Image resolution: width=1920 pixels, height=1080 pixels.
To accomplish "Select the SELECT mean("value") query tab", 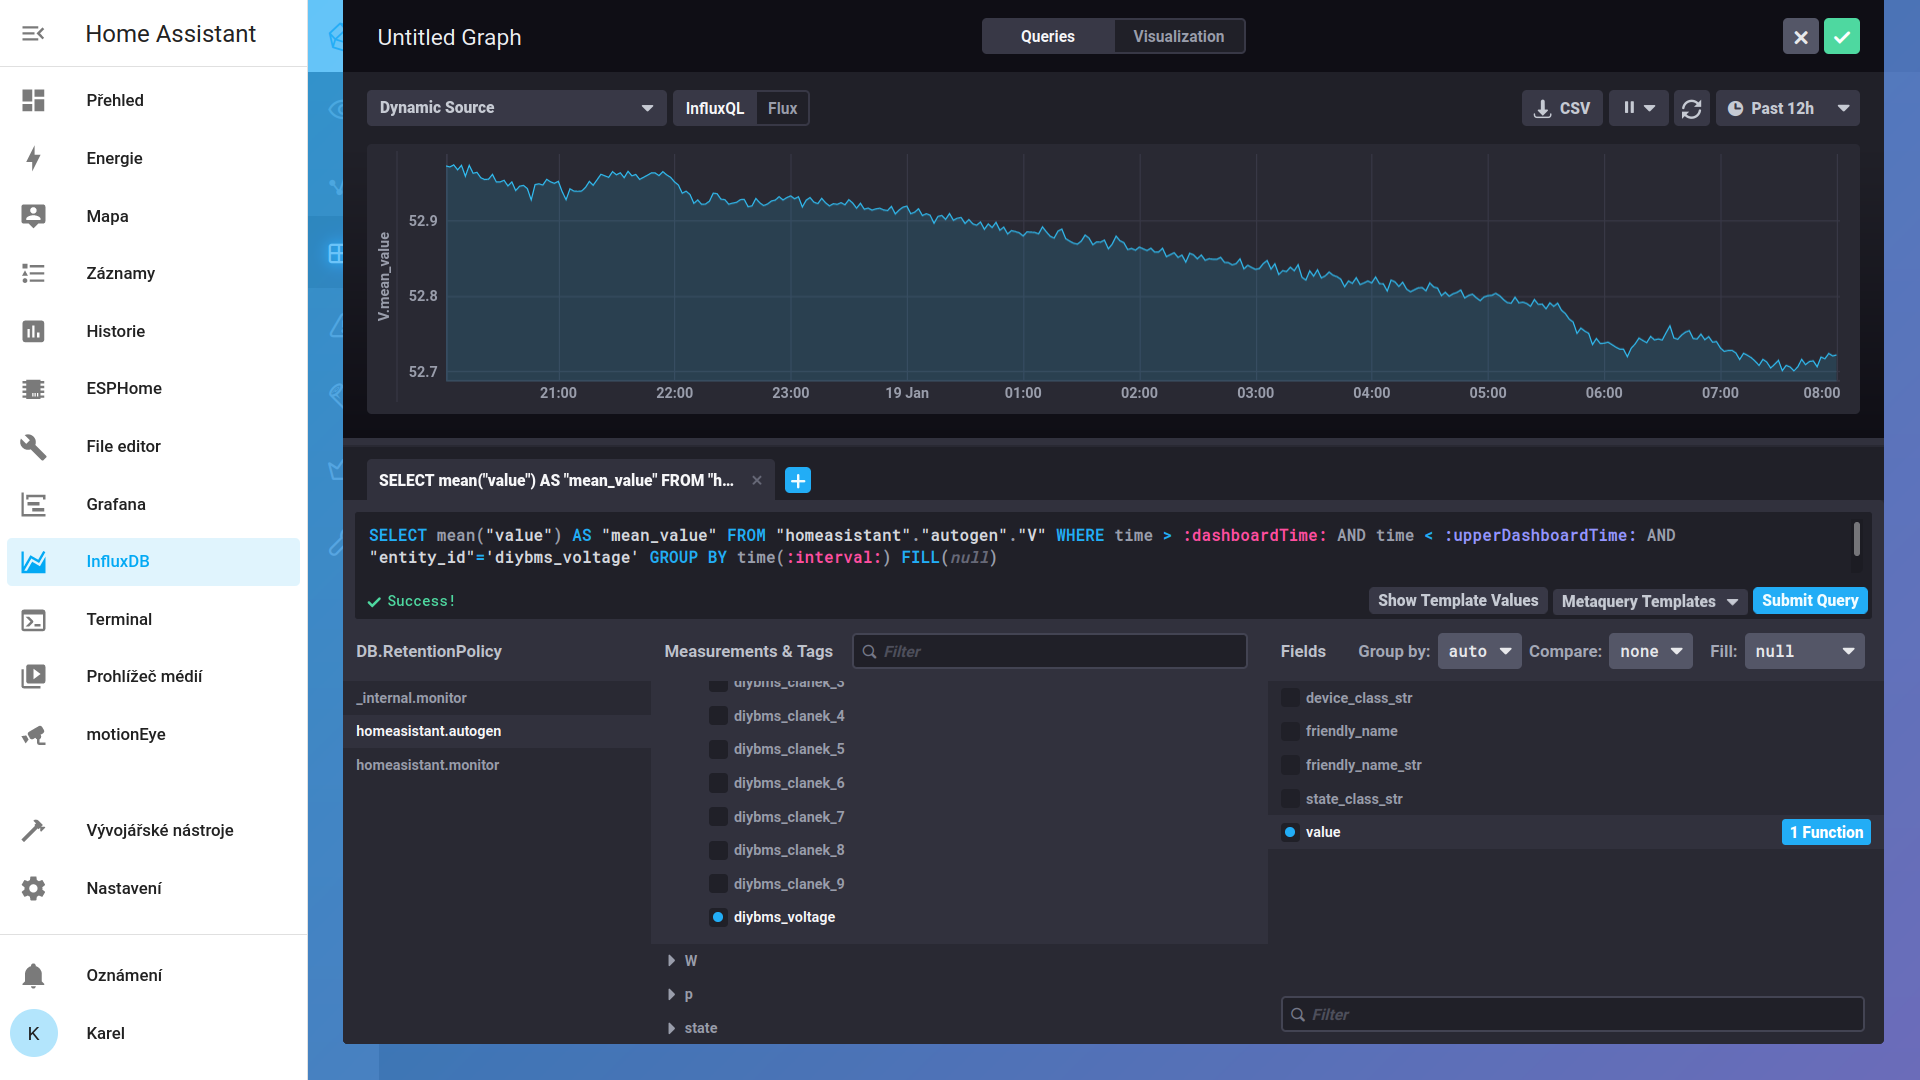I will 556,481.
